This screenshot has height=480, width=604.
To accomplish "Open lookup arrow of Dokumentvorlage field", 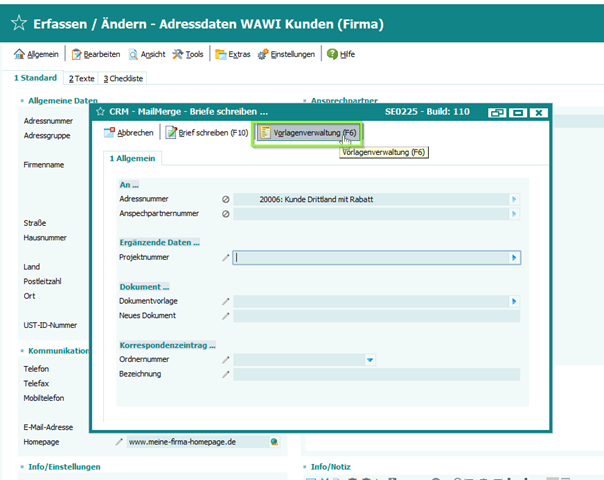I will coord(514,301).
